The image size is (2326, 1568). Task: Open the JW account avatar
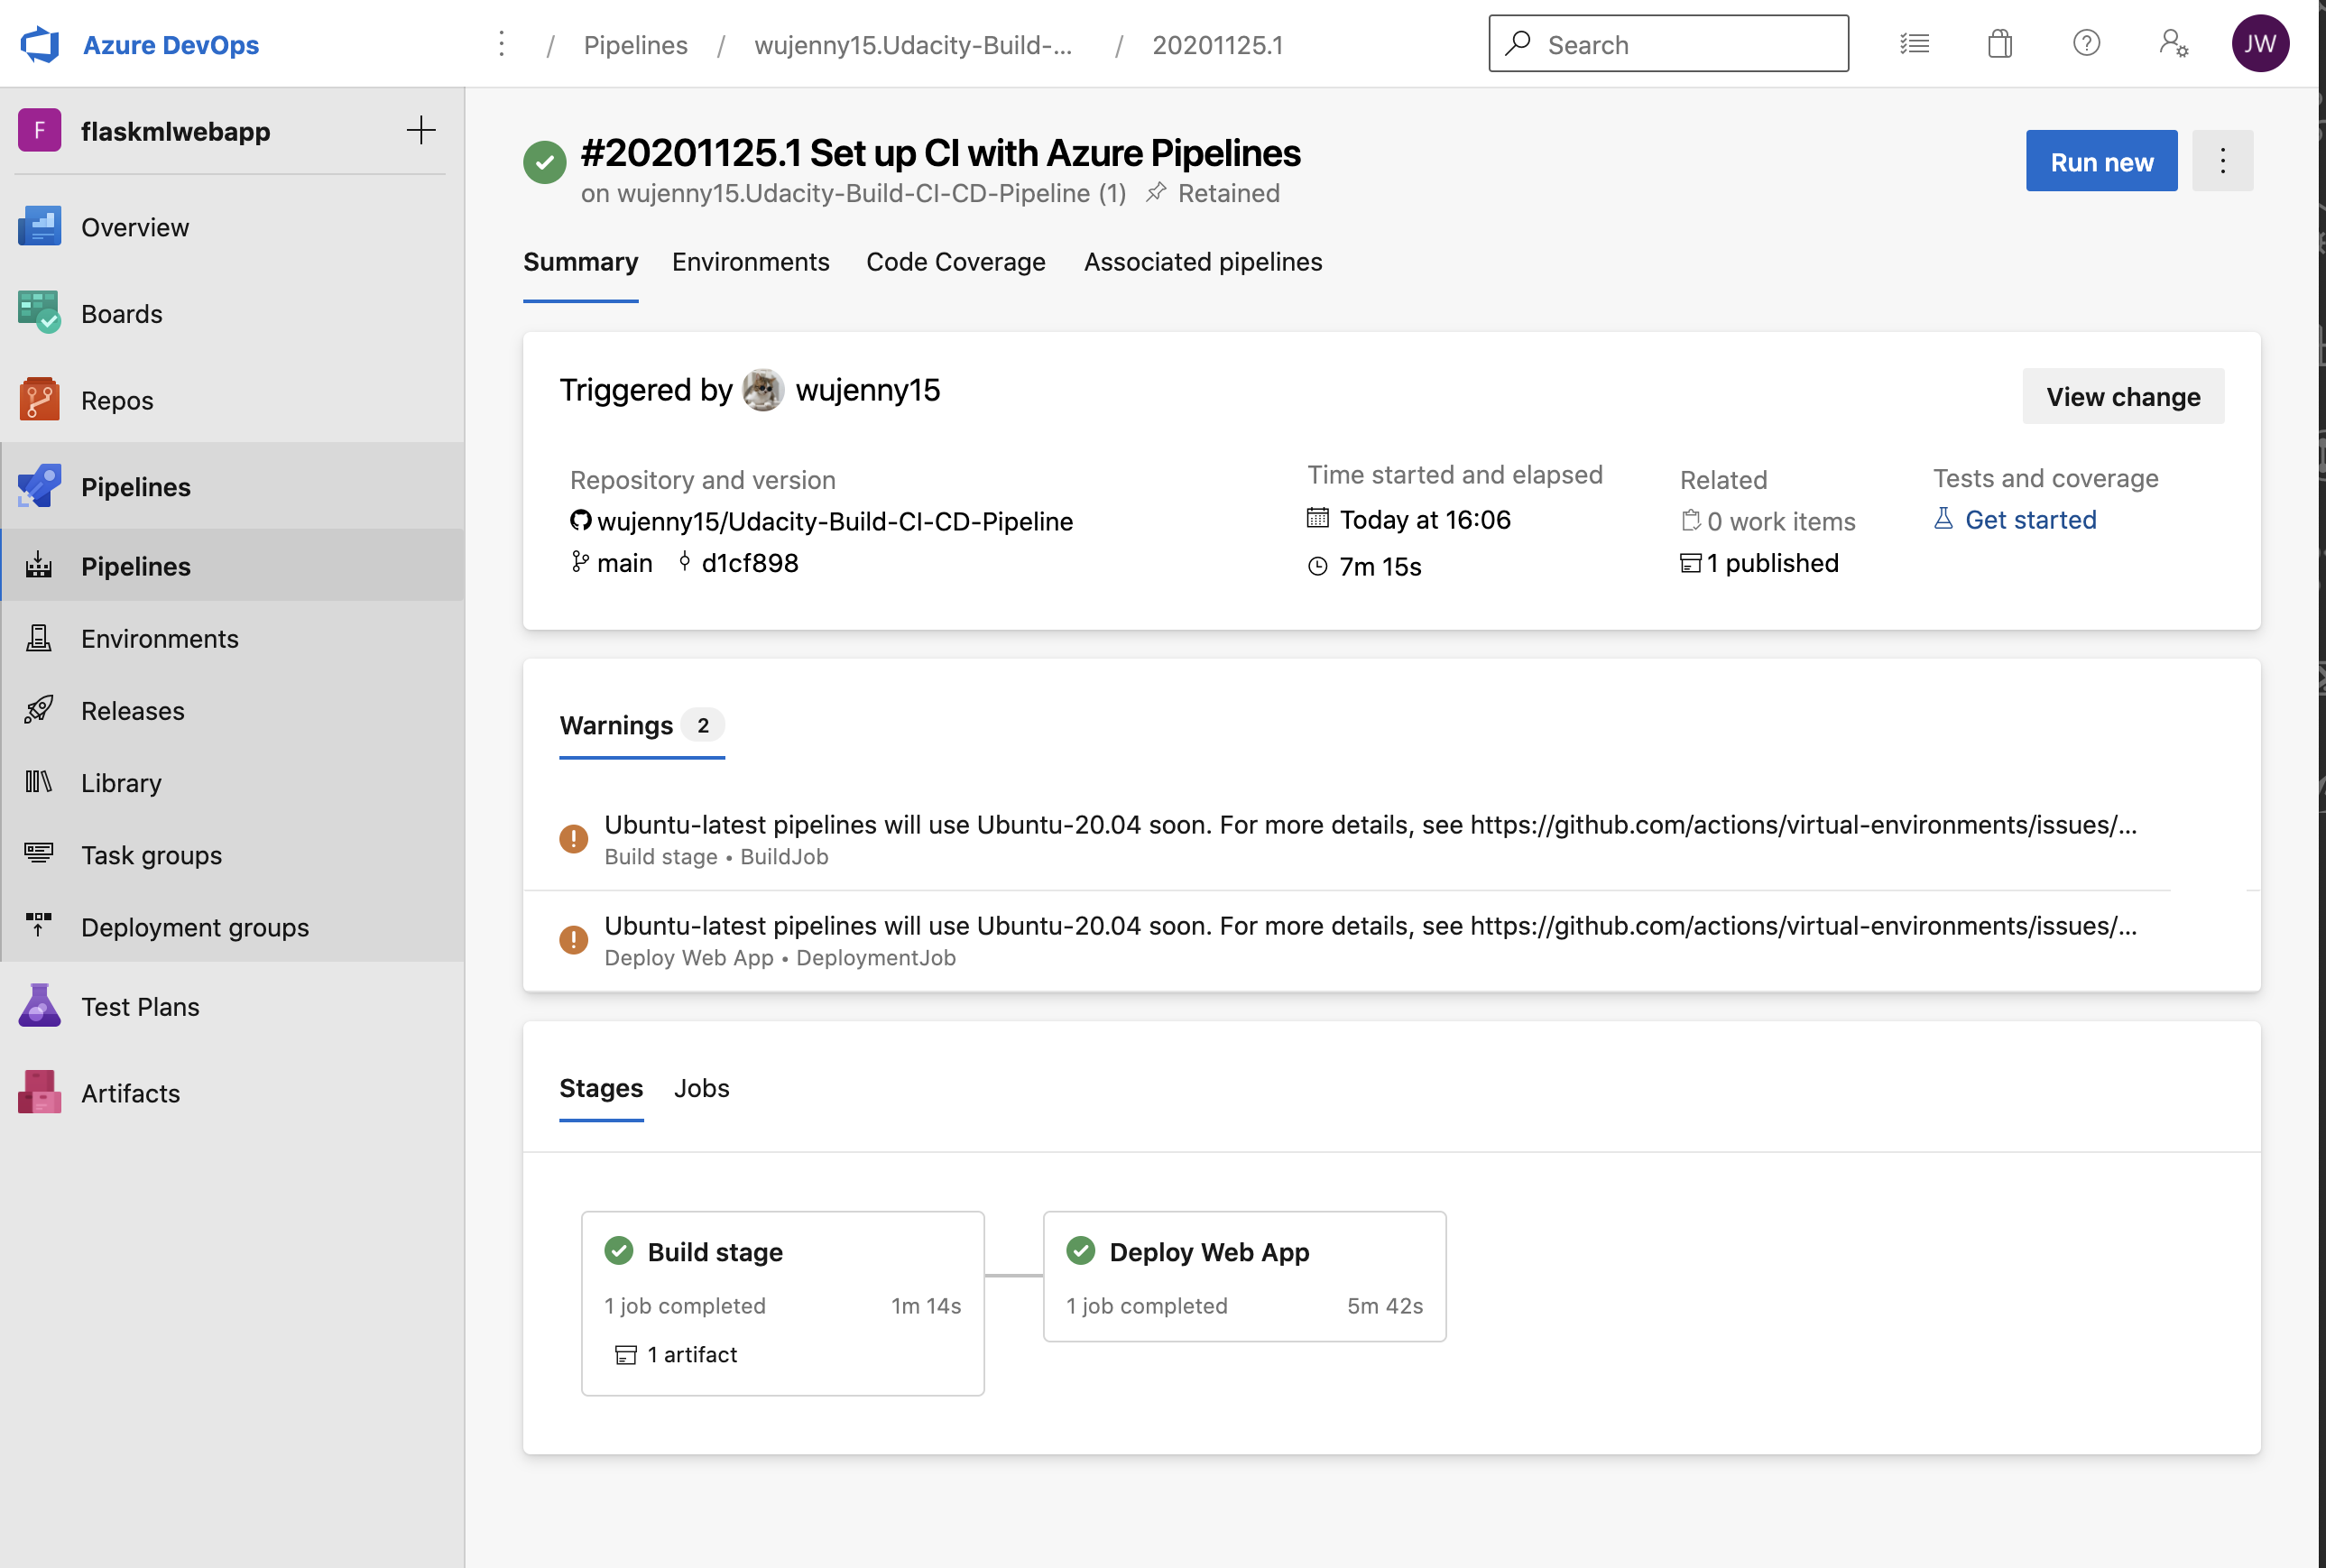click(x=2260, y=44)
